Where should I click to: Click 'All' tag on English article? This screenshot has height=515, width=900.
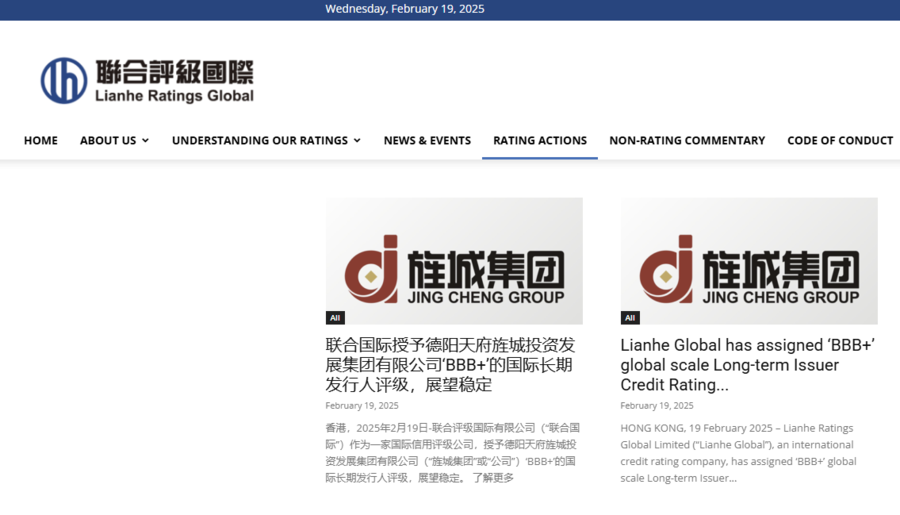coord(630,318)
